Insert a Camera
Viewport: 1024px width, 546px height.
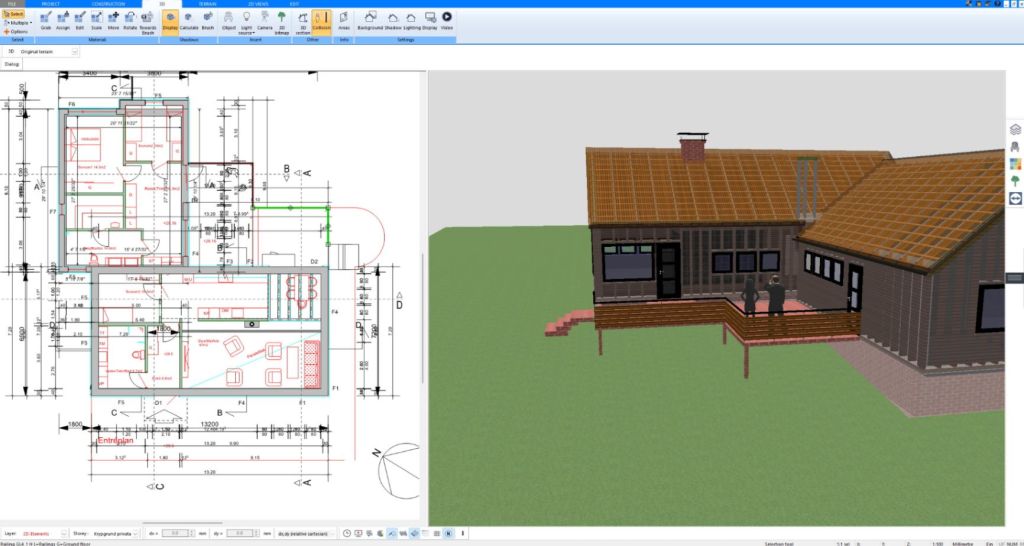click(264, 22)
